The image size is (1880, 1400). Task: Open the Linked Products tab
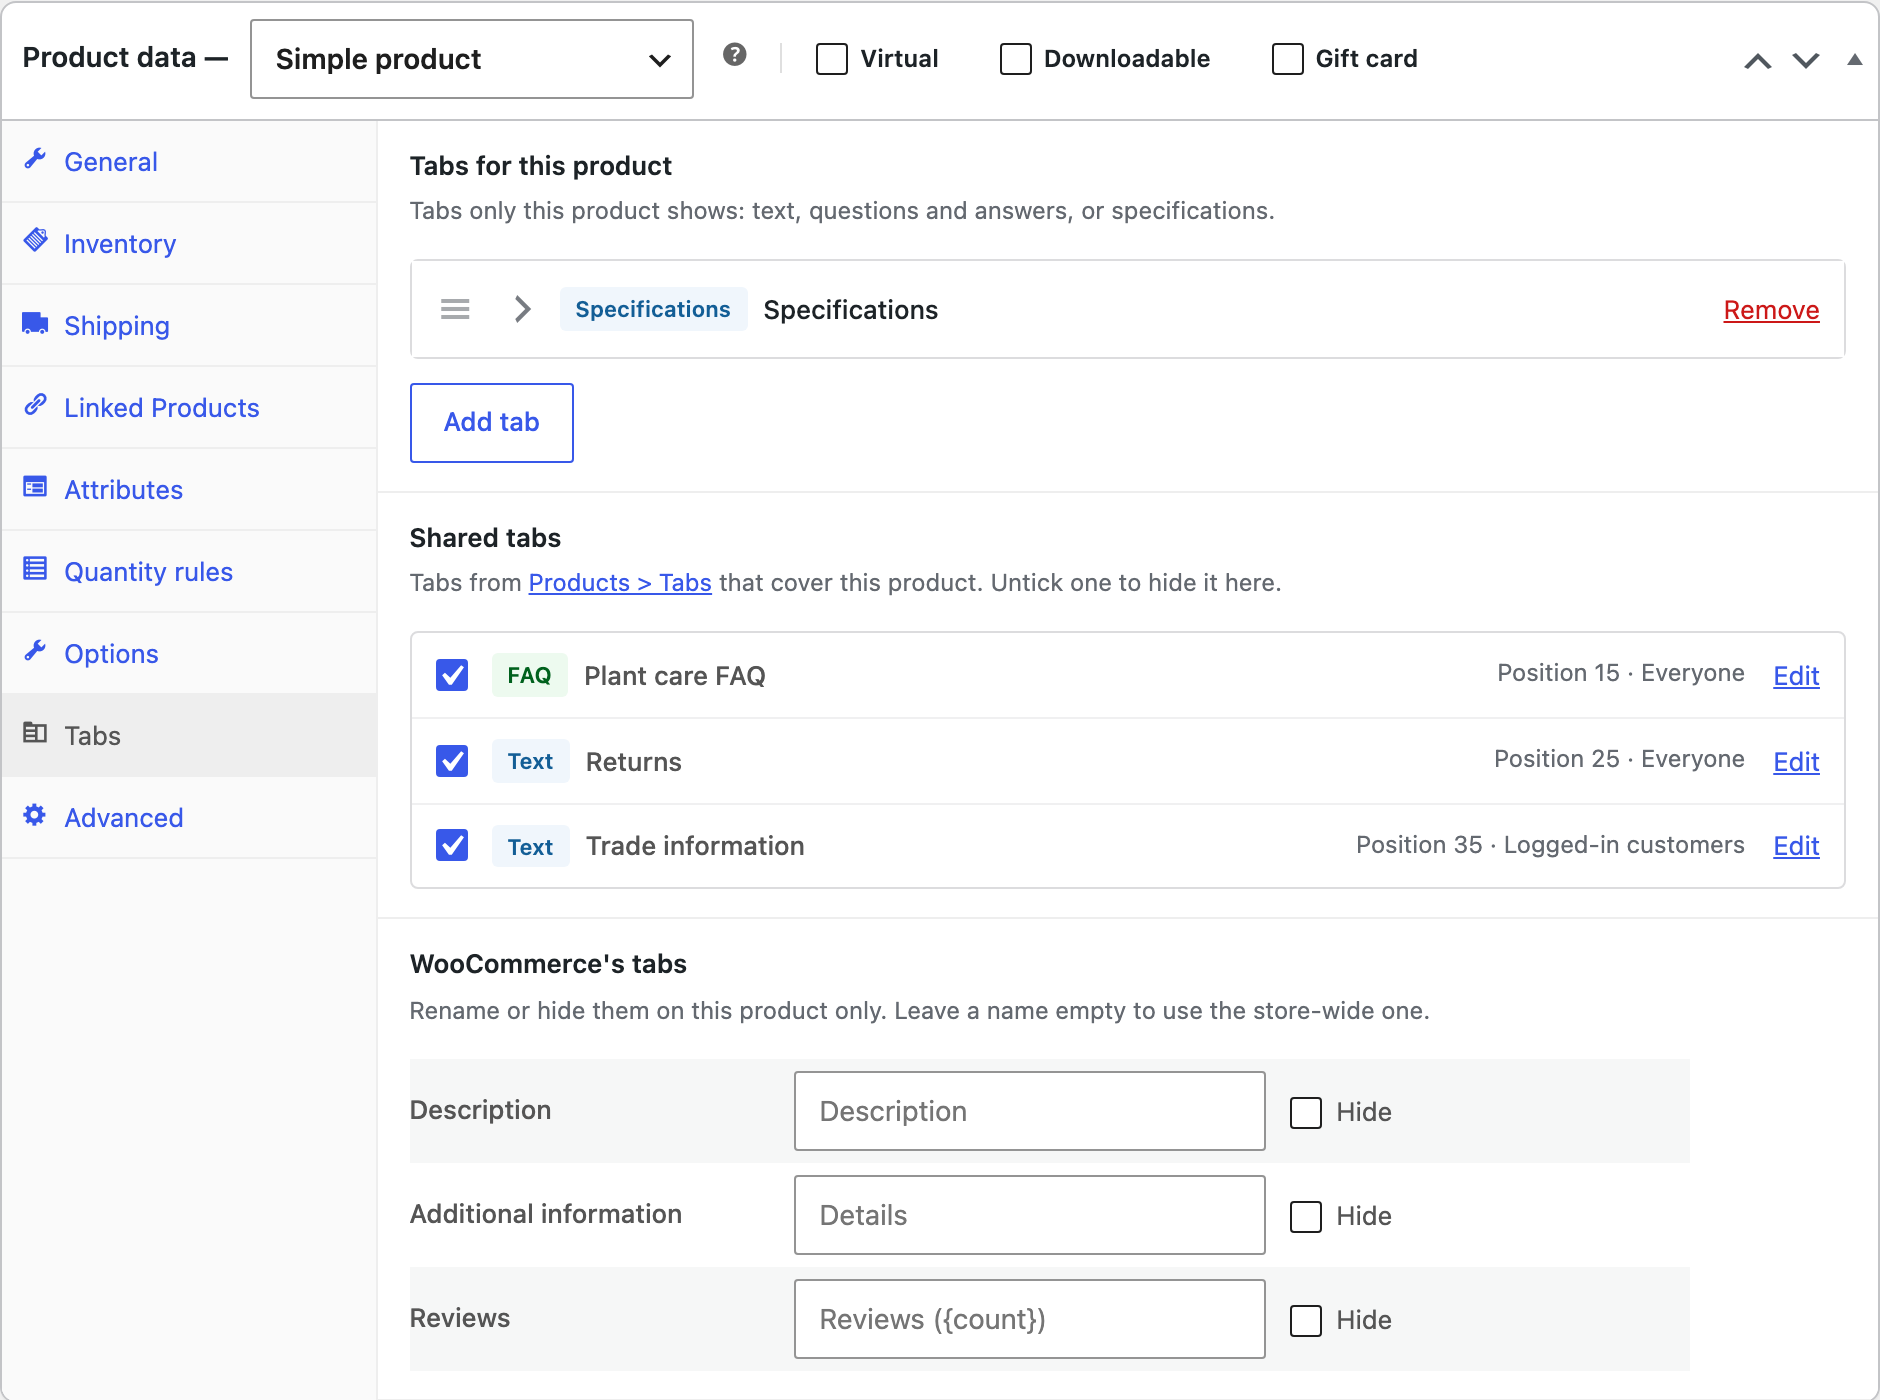click(190, 408)
